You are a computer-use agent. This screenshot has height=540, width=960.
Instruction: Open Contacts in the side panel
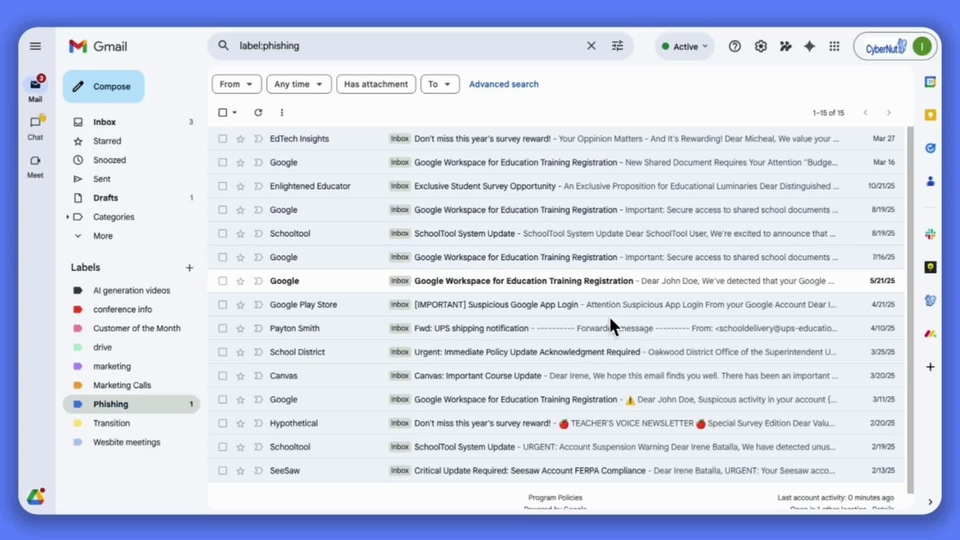click(x=930, y=181)
